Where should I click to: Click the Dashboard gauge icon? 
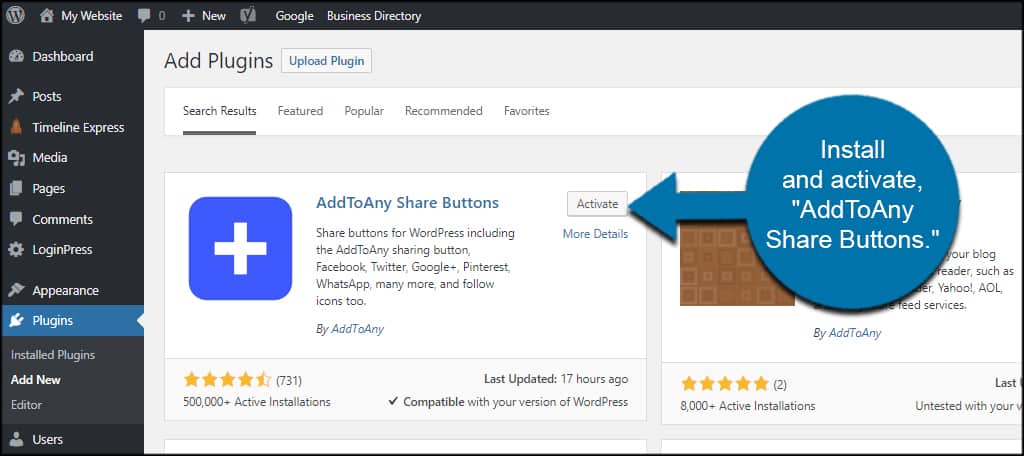(x=16, y=57)
